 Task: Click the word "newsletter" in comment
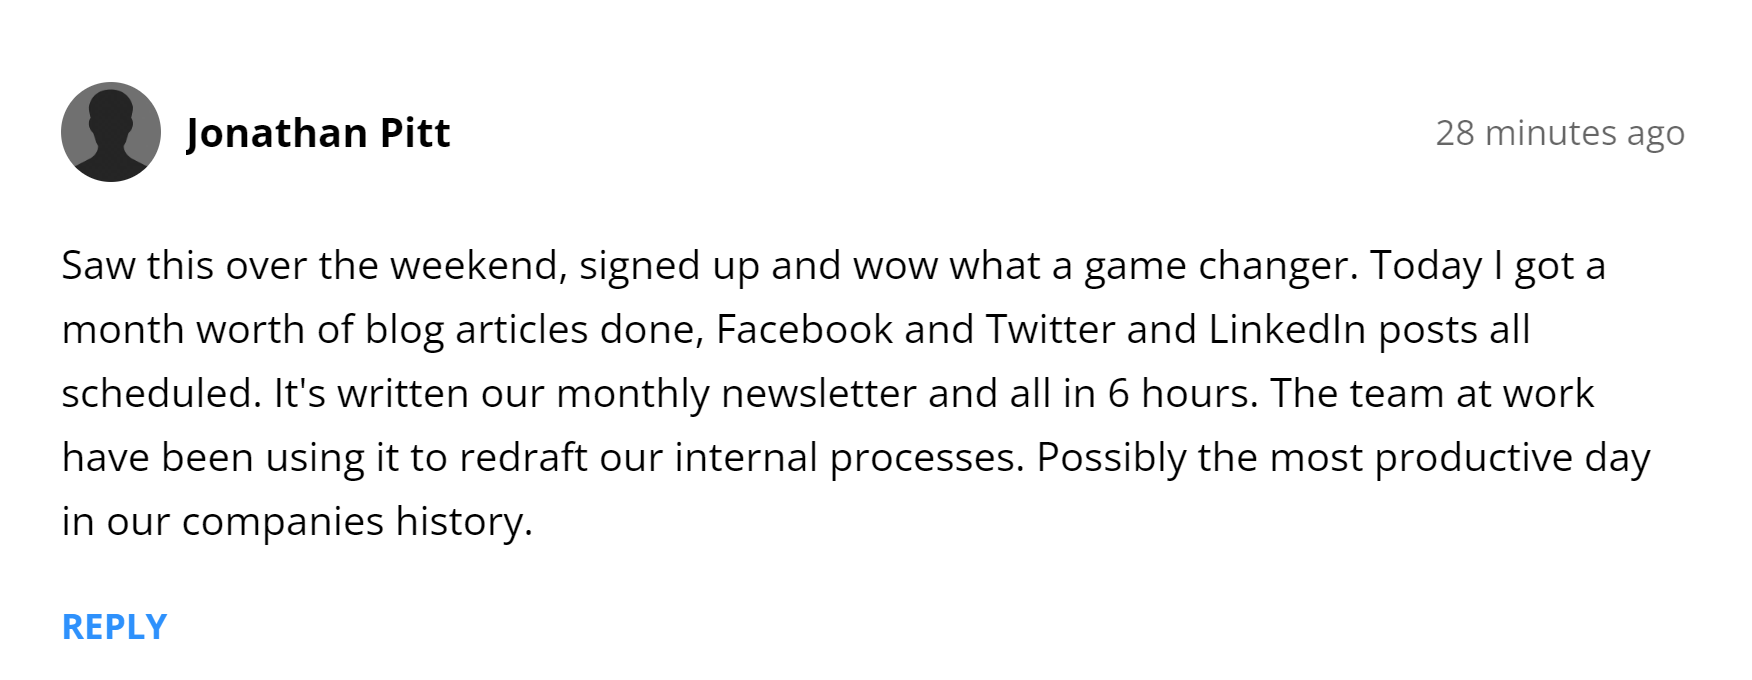click(817, 394)
